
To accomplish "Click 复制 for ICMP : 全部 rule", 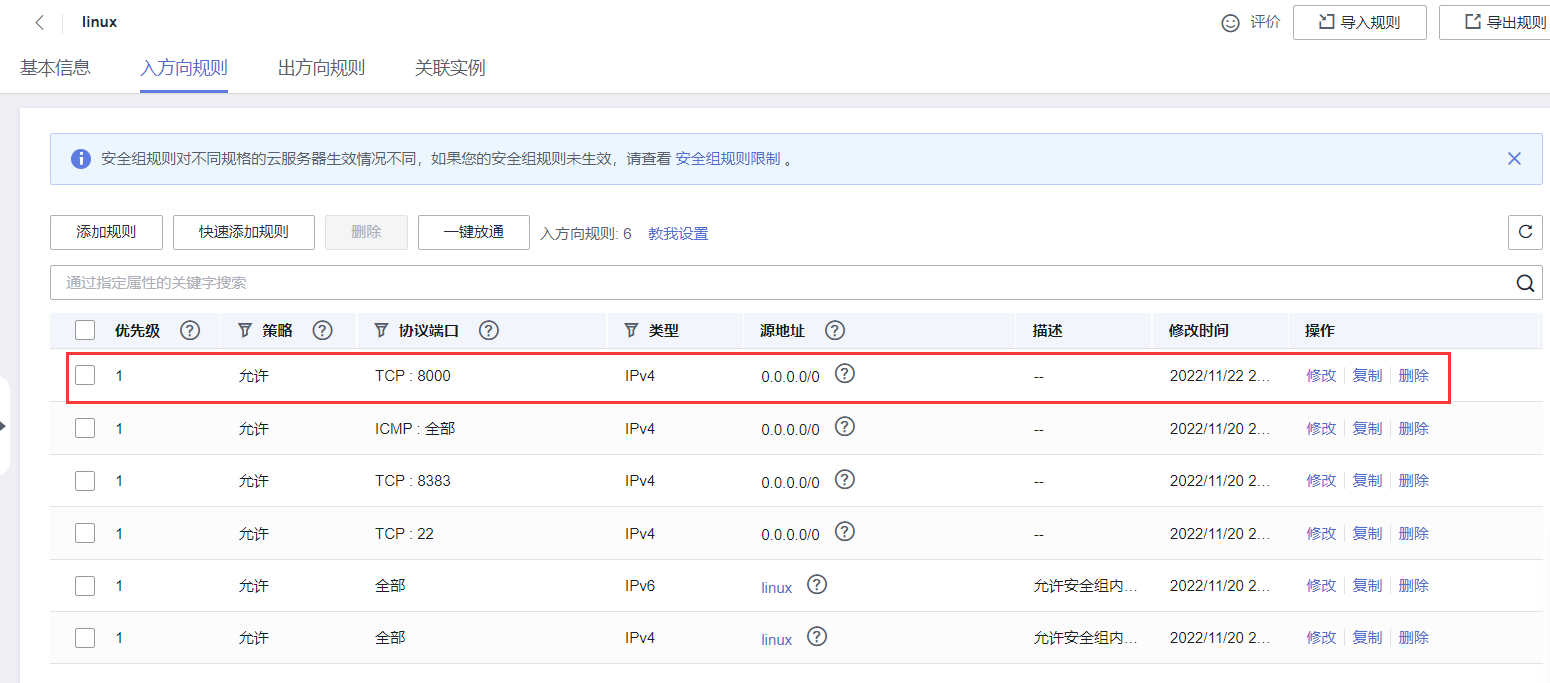I will click(1367, 428).
